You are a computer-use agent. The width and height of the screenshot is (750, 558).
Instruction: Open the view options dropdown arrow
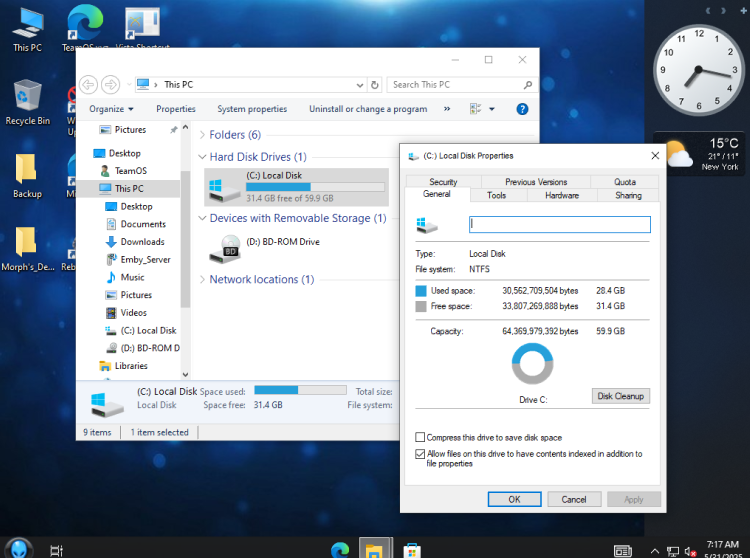492,109
